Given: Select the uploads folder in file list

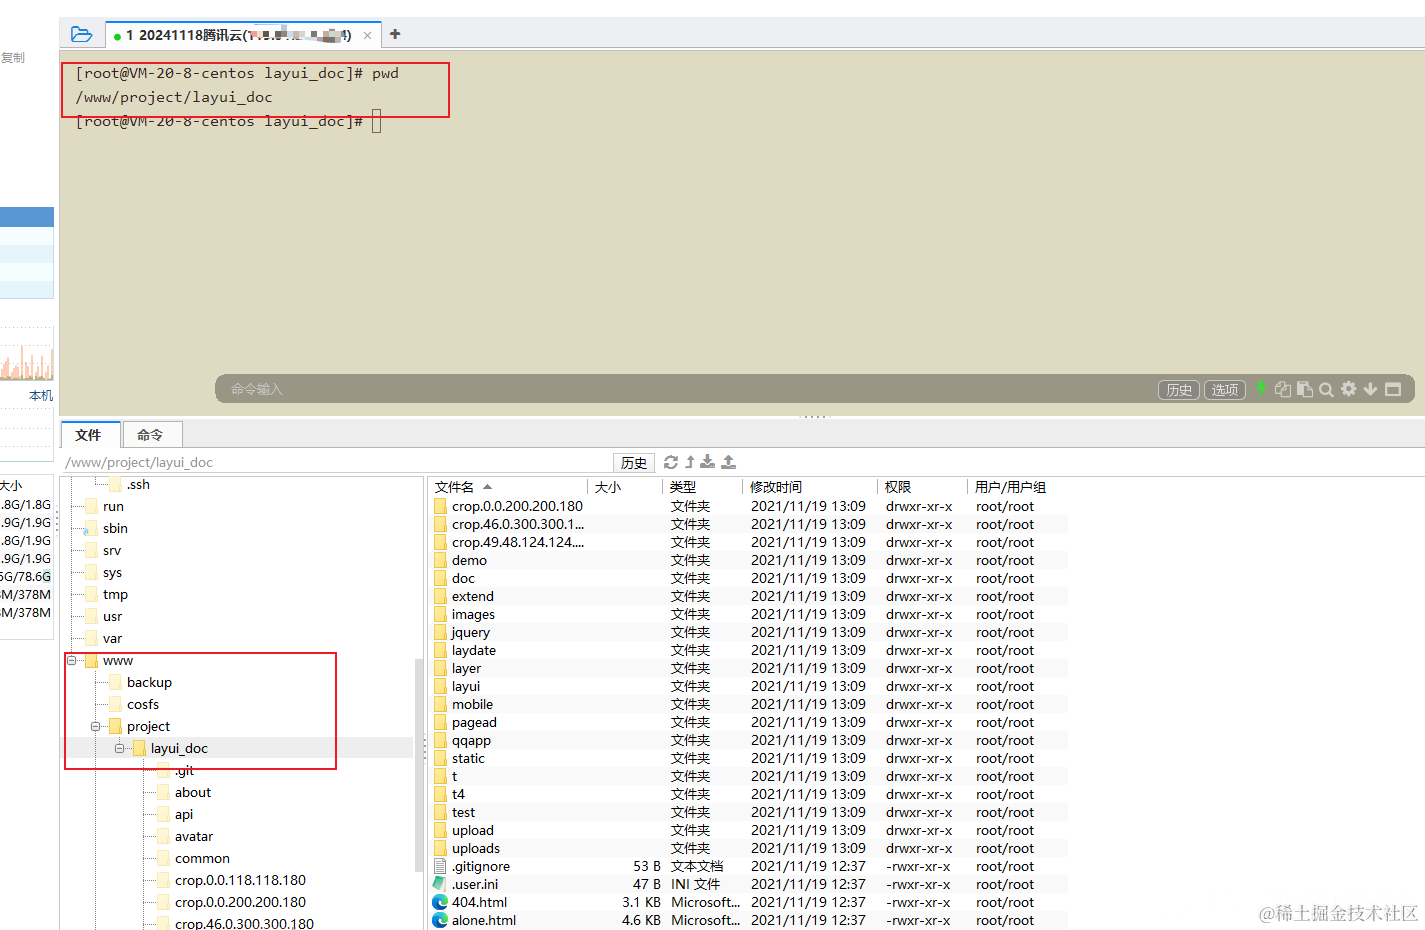Looking at the screenshot, I should tap(475, 848).
